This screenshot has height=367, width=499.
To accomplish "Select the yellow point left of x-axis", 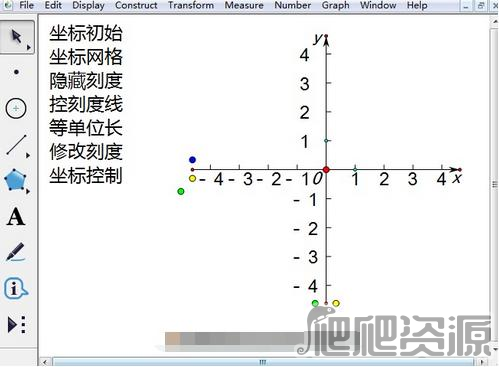I will tap(192, 179).
